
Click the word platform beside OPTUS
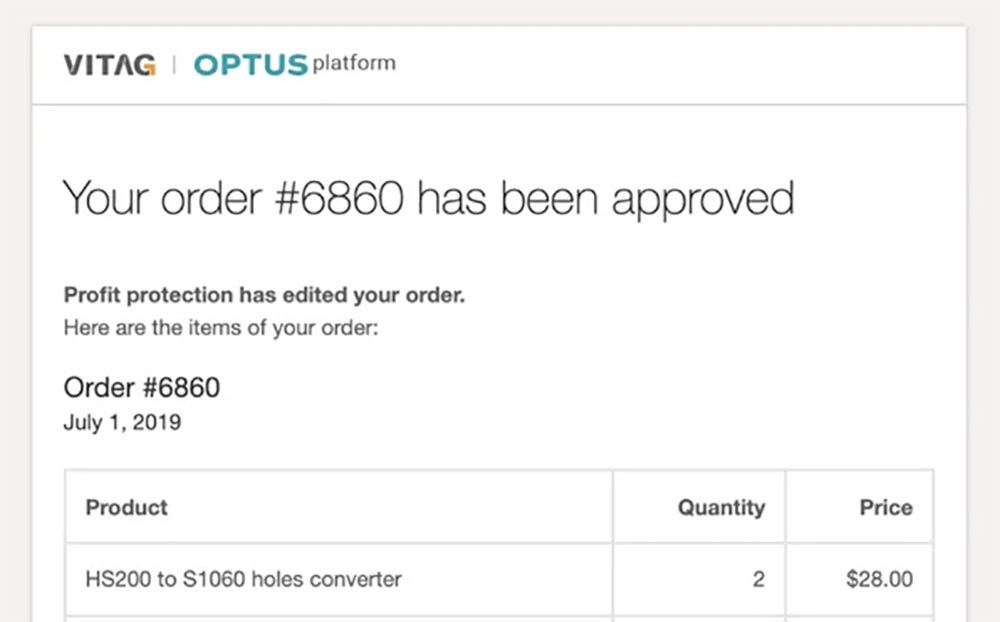(353, 64)
